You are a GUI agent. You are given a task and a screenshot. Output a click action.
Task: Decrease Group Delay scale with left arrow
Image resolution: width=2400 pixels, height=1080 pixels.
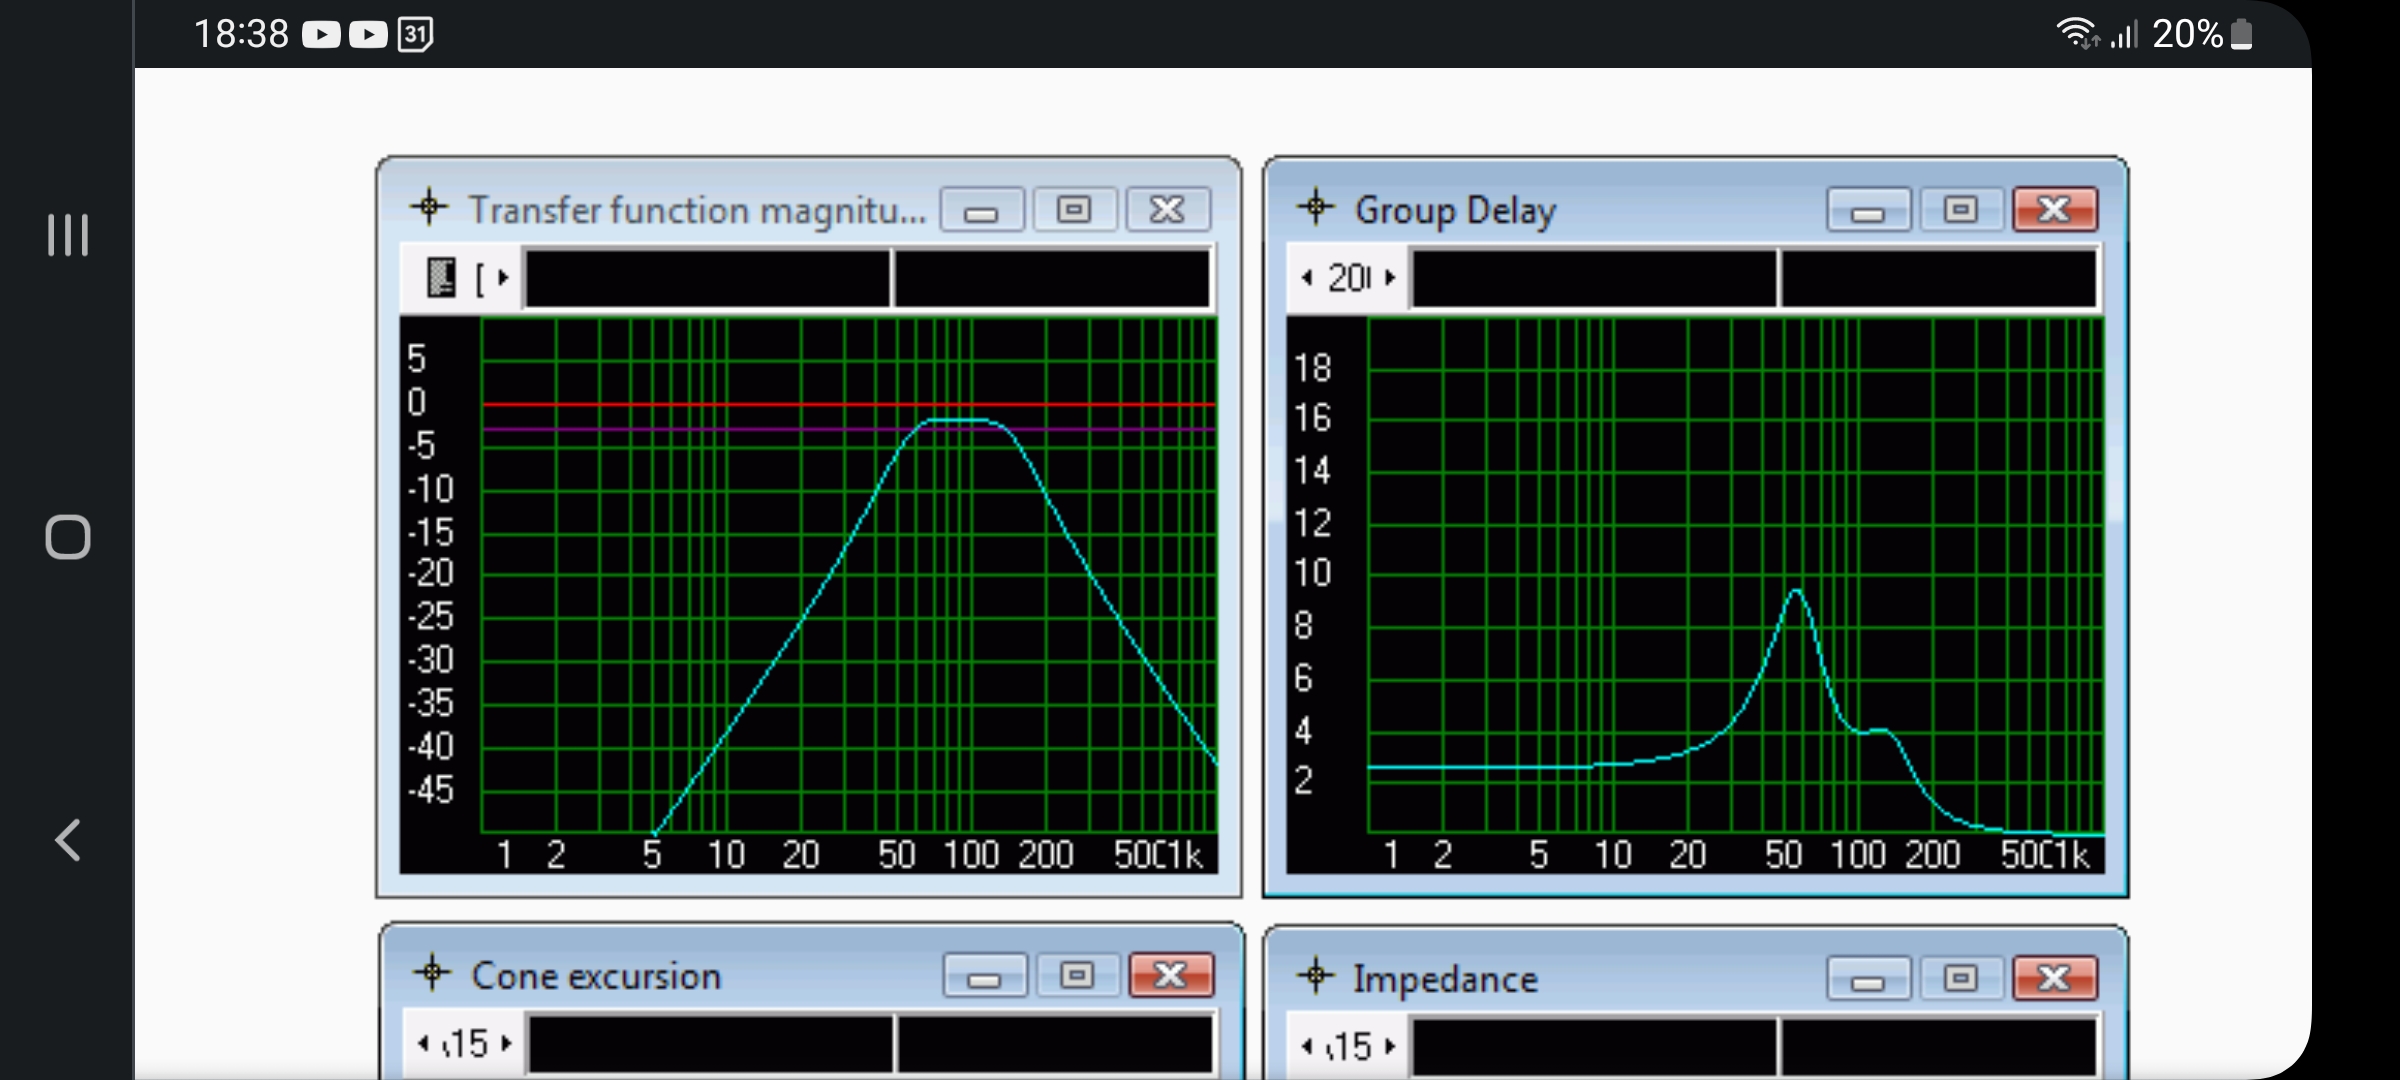(1306, 278)
